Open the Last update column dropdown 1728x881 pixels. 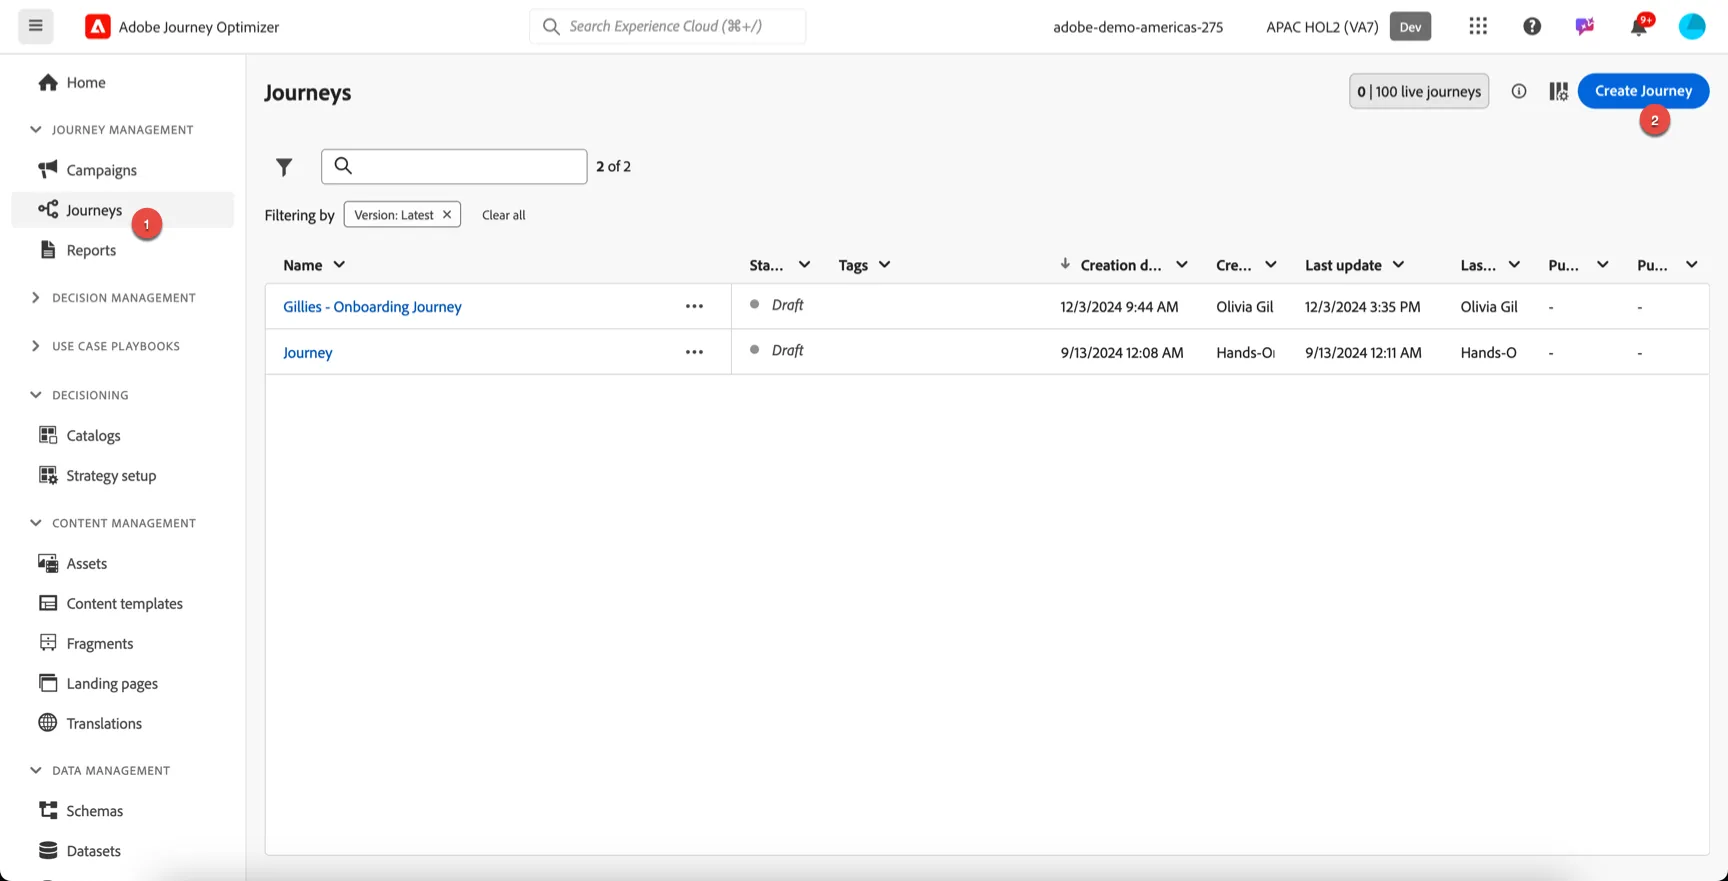(x=1398, y=265)
